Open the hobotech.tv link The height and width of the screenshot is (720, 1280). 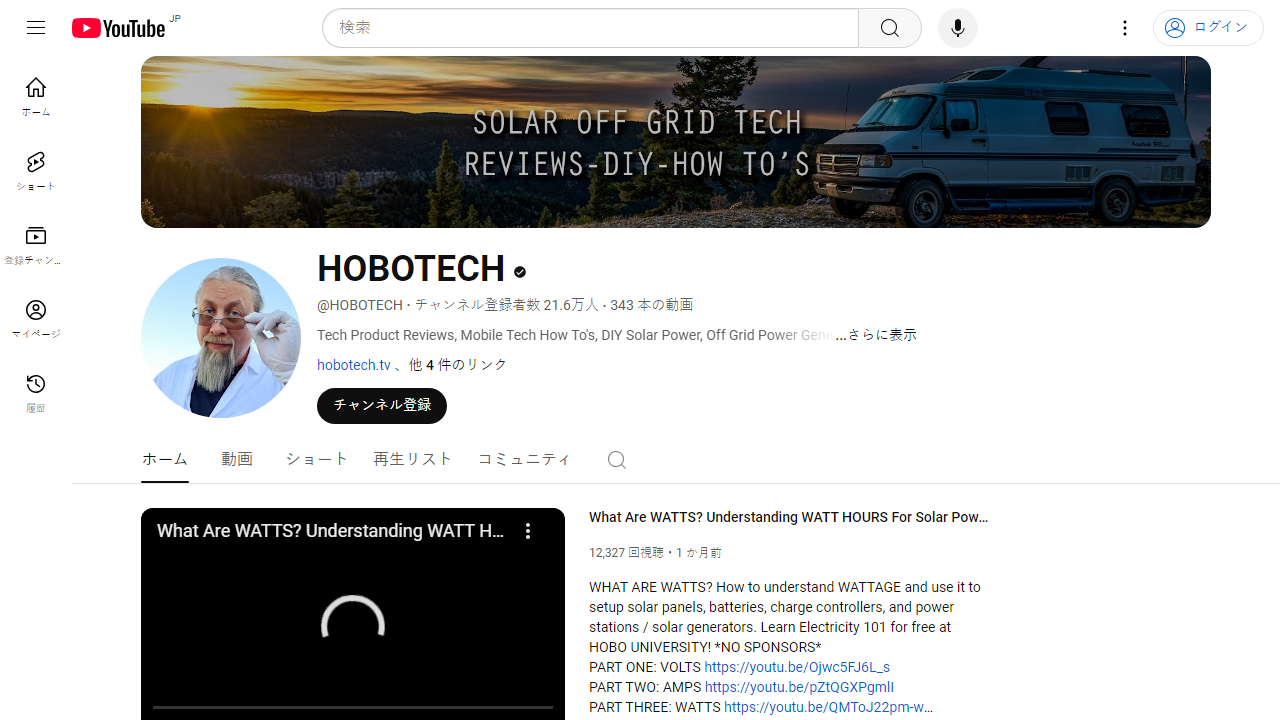[354, 365]
